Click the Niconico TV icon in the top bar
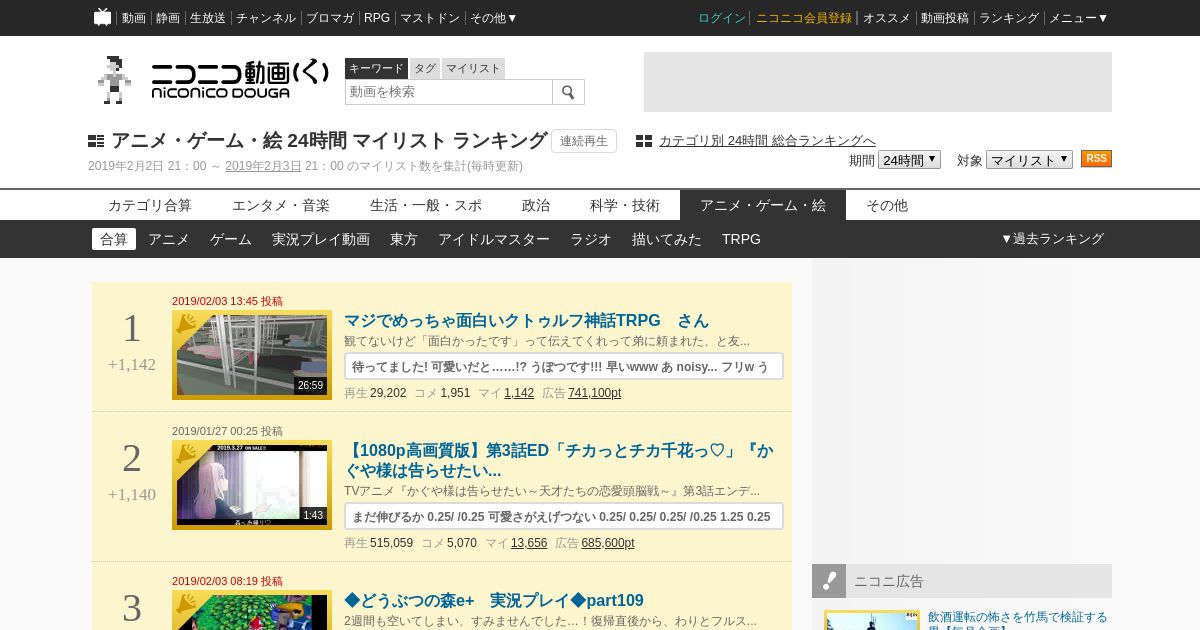Viewport: 1200px width, 630px height. 103,17
